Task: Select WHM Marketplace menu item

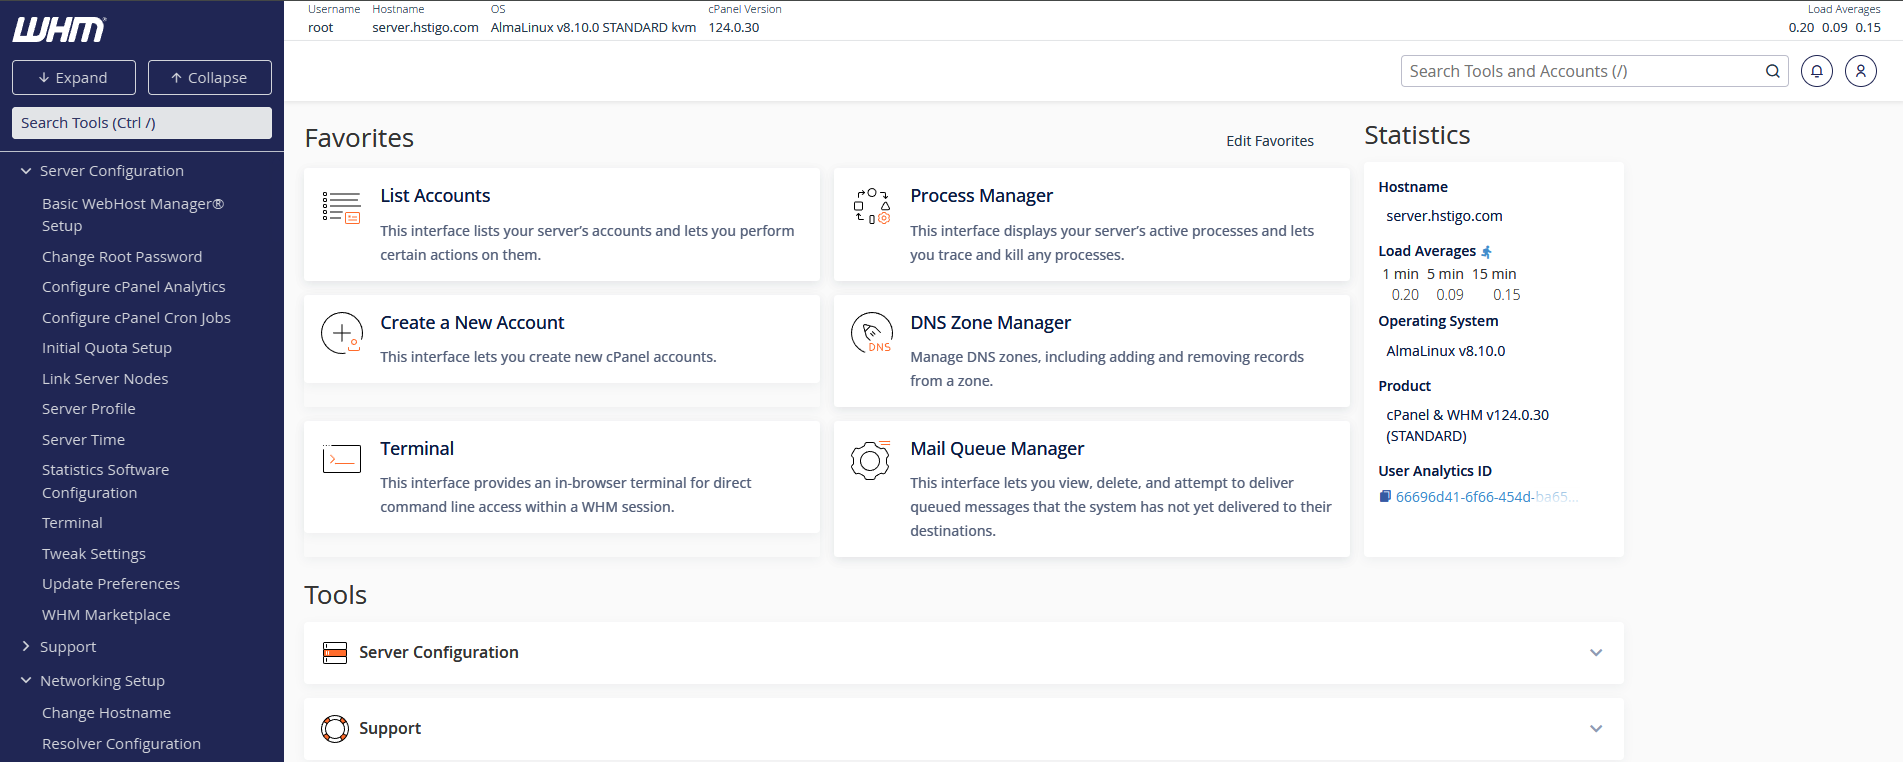Action: click(106, 615)
